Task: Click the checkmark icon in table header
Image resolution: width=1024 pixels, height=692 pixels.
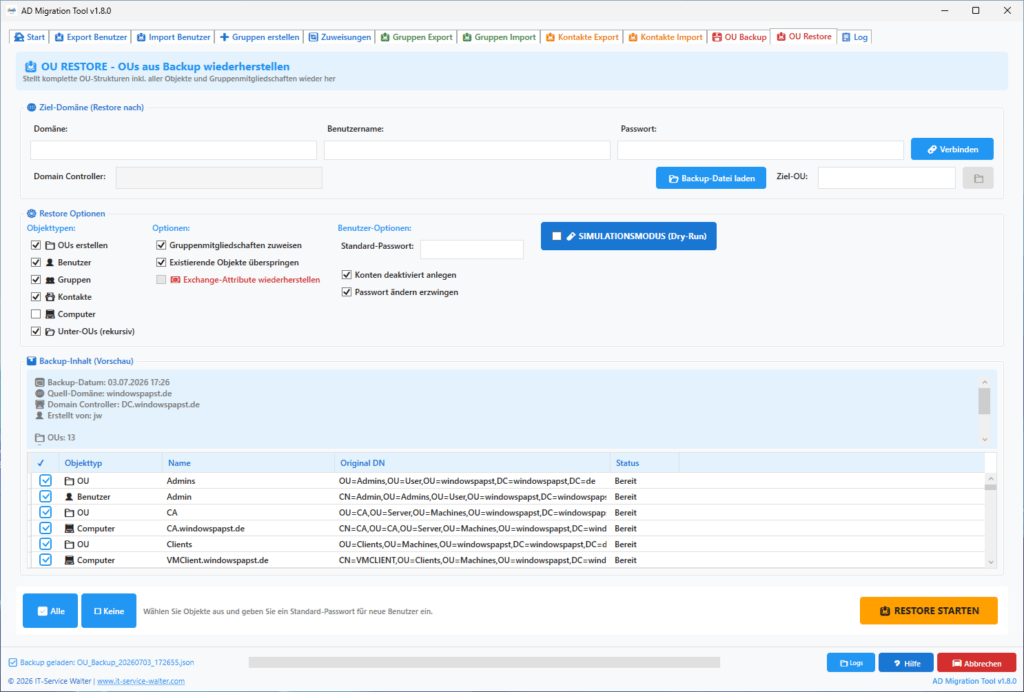Action: pos(40,463)
